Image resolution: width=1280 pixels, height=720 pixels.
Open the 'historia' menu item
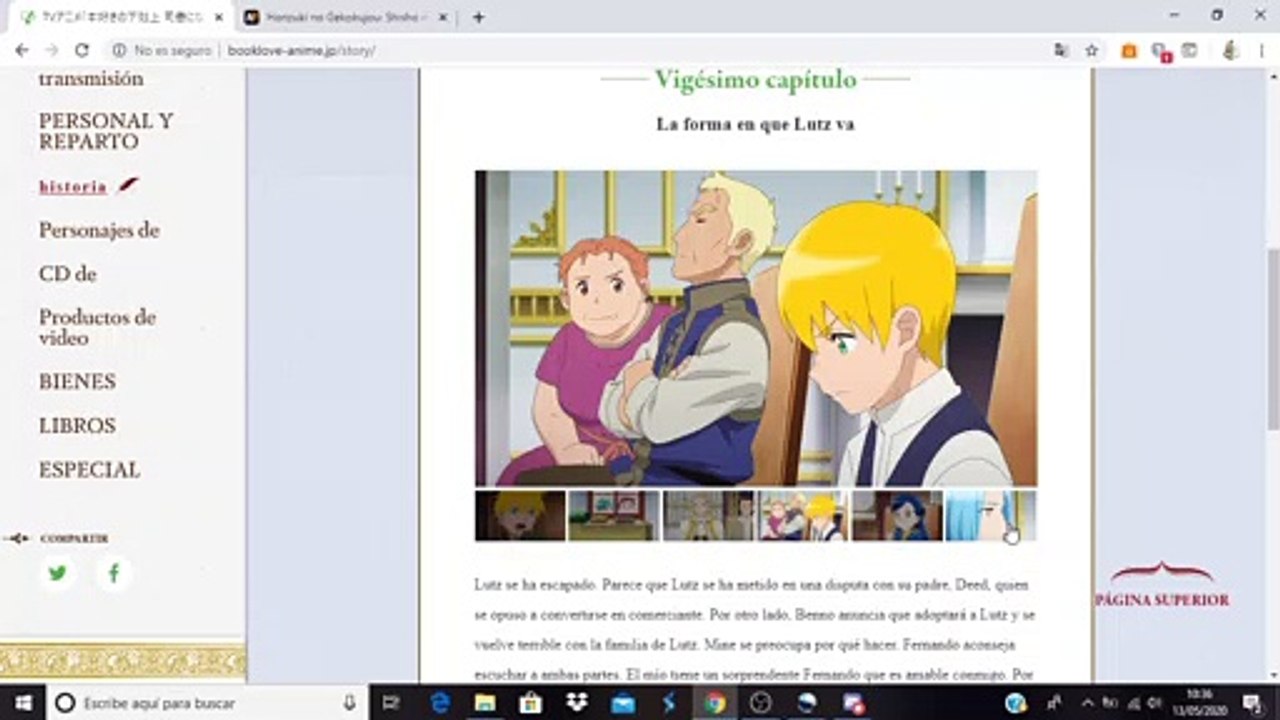click(x=73, y=186)
